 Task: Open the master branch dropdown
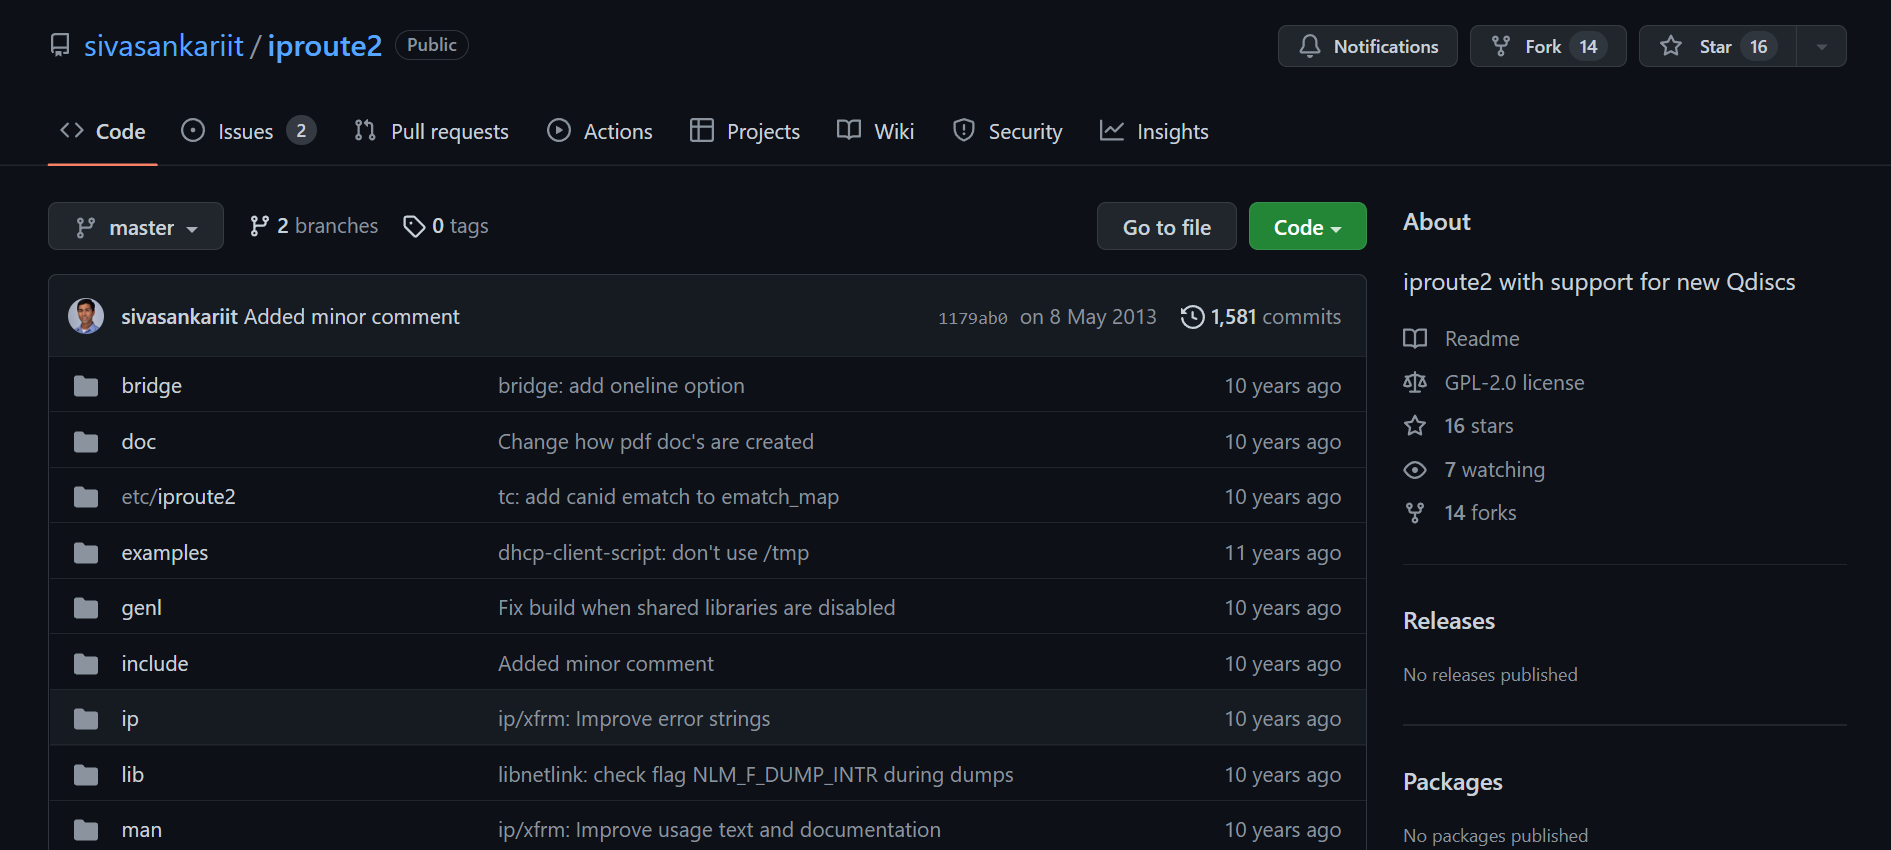(136, 227)
